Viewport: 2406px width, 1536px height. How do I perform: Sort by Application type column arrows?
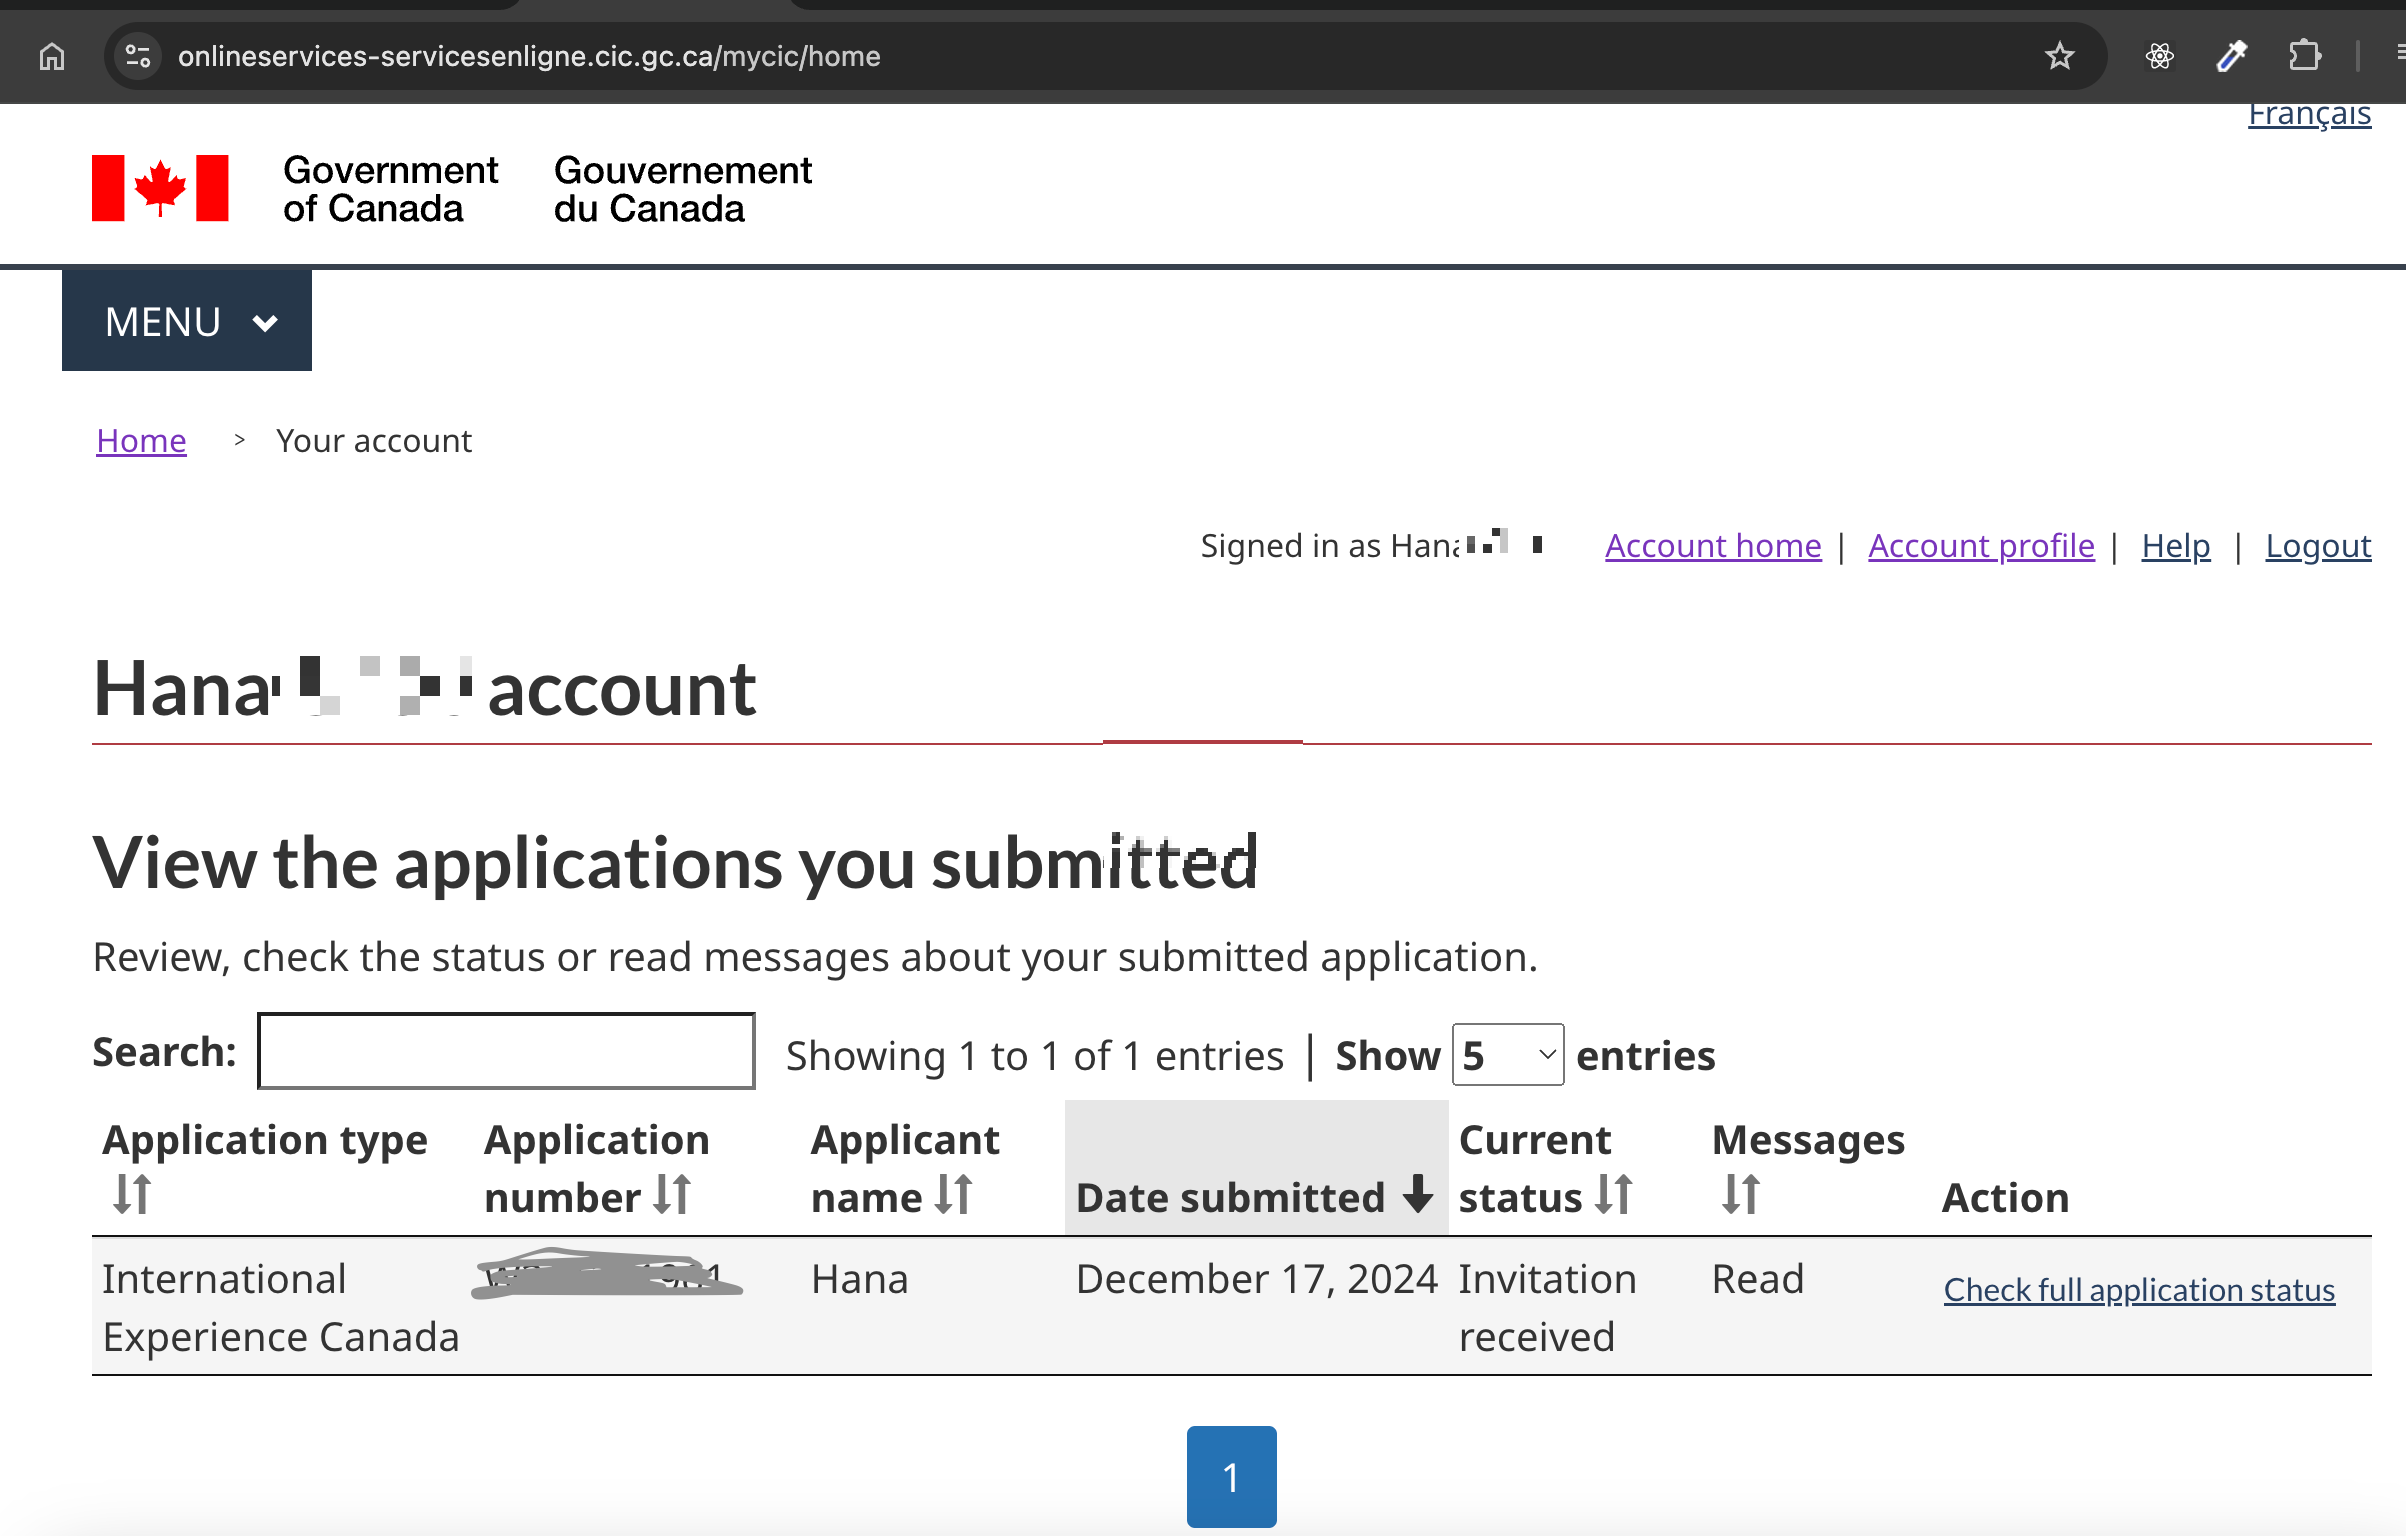[x=132, y=1194]
